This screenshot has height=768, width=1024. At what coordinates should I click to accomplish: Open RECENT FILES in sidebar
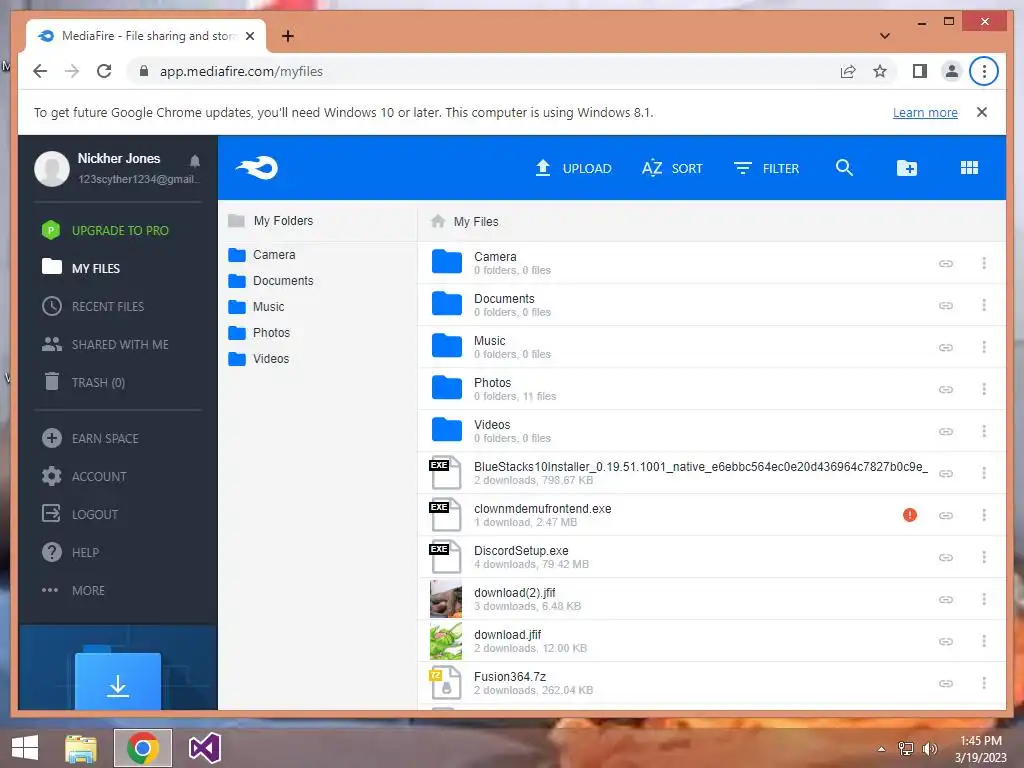click(93, 306)
